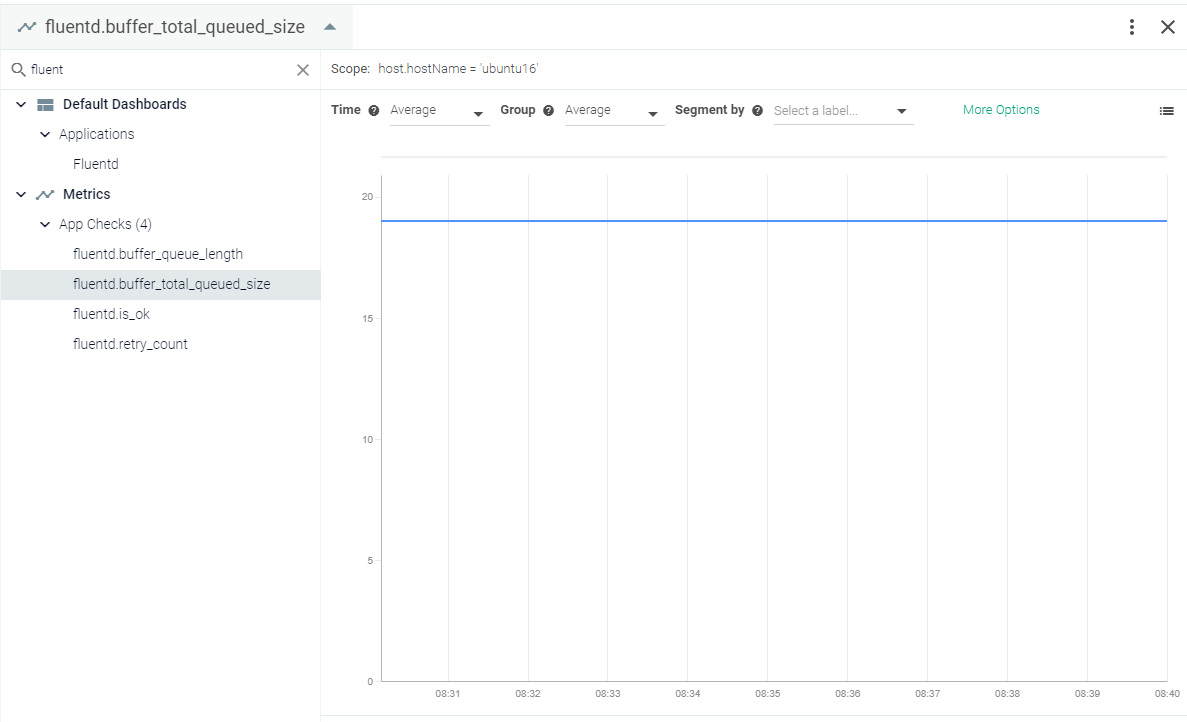Click the More Options link
This screenshot has width=1187, height=722.
1001,110
